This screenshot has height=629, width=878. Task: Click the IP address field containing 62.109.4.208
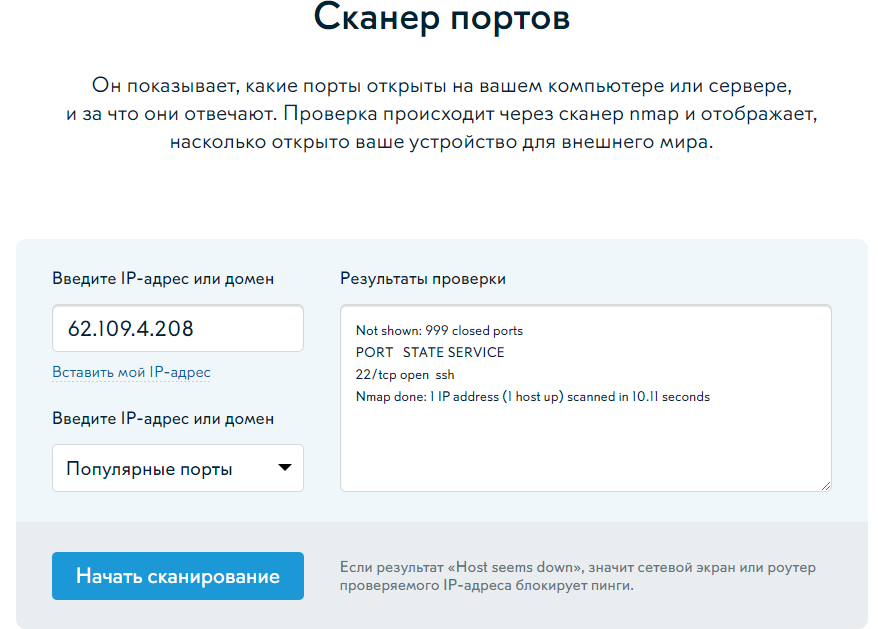pos(178,328)
